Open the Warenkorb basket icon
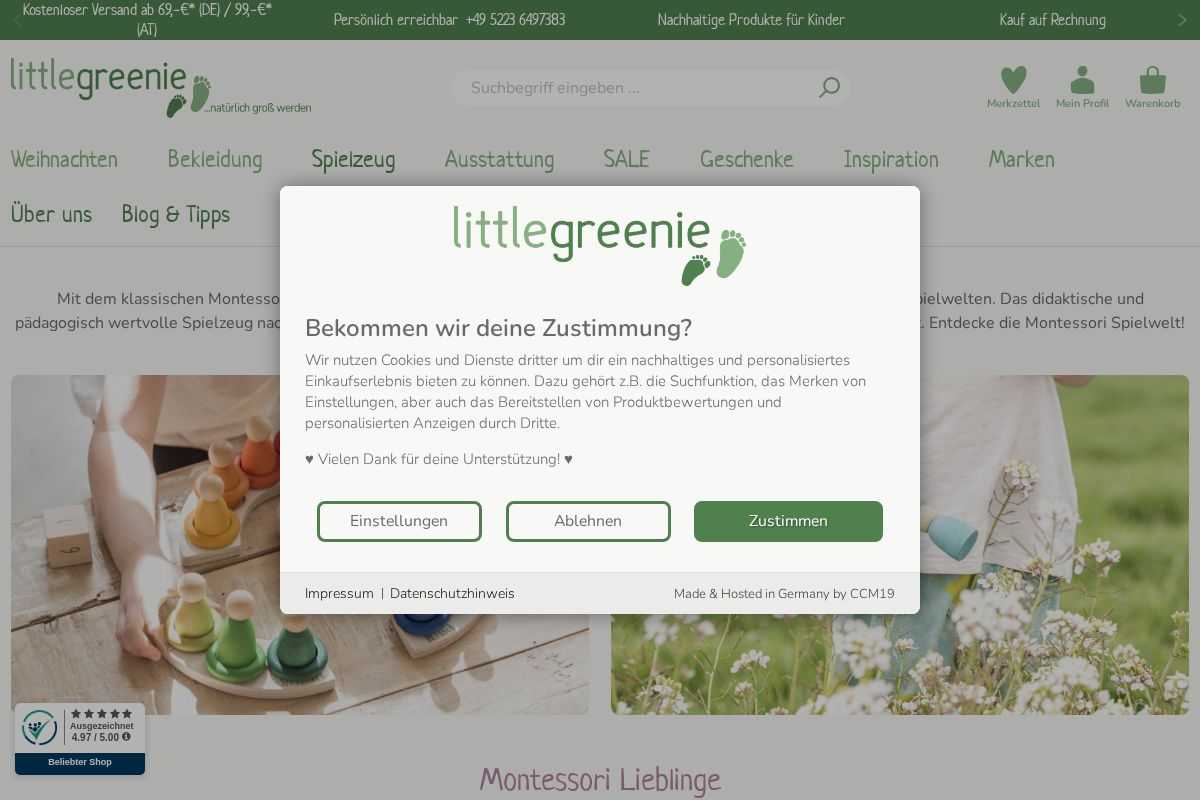The height and width of the screenshot is (800, 1200). pyautogui.click(x=1152, y=80)
